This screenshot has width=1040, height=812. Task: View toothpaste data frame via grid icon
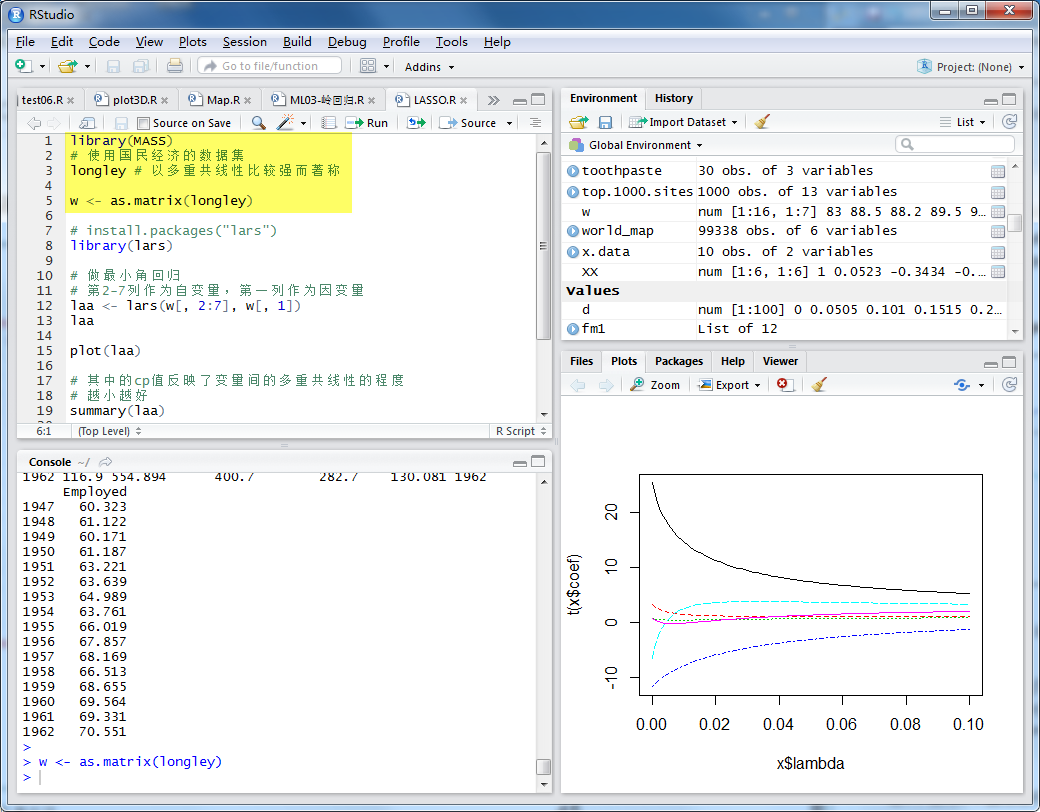point(997,171)
